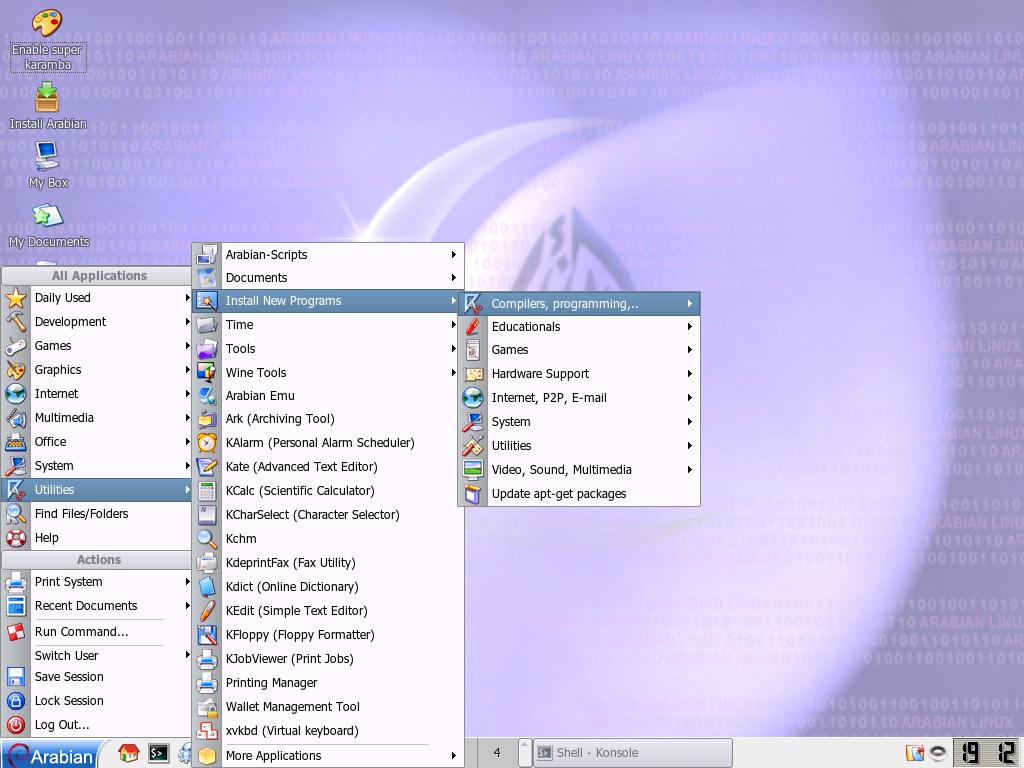Launch KJobViewer (Print Jobs)
Viewport: 1024px width, 768px height.
click(x=328, y=659)
